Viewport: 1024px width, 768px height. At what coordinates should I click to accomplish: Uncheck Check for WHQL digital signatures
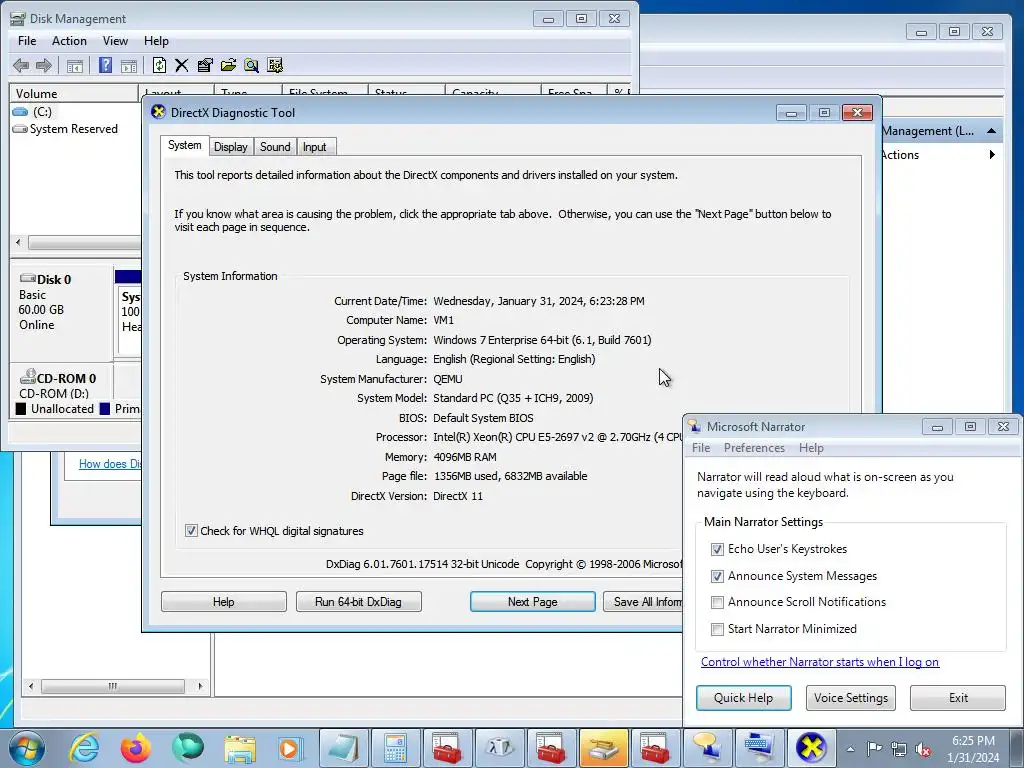[x=191, y=531]
